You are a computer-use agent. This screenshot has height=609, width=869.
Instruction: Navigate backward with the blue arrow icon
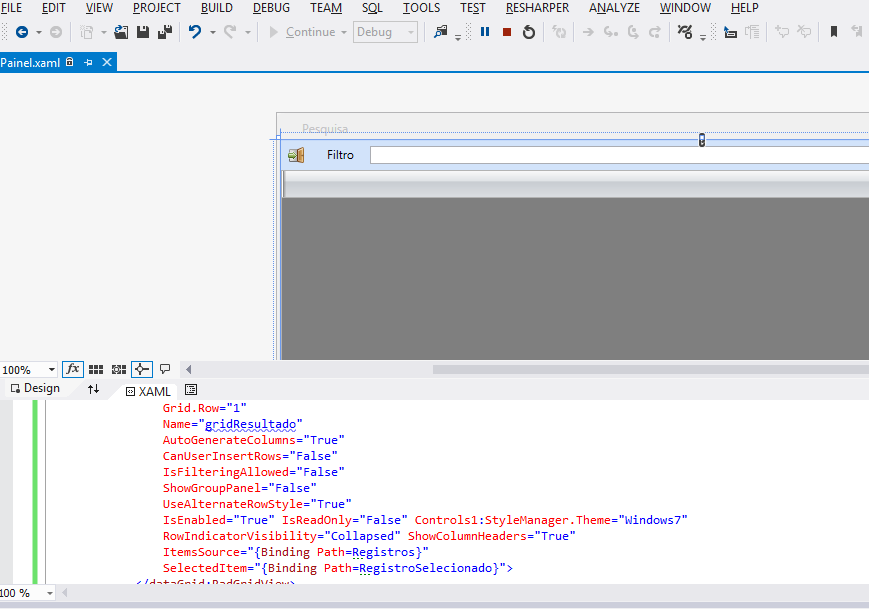coord(22,32)
